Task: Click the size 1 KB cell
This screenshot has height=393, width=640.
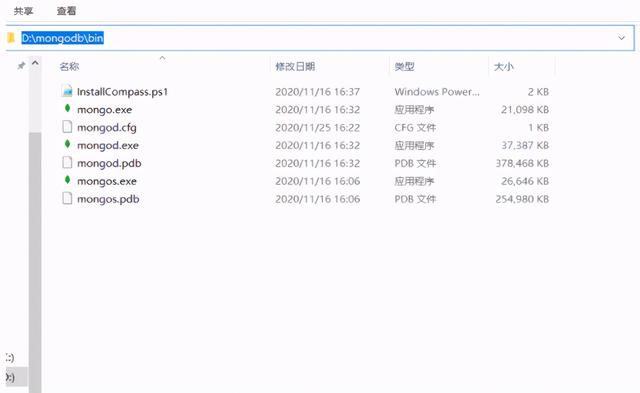Action: click(538, 128)
